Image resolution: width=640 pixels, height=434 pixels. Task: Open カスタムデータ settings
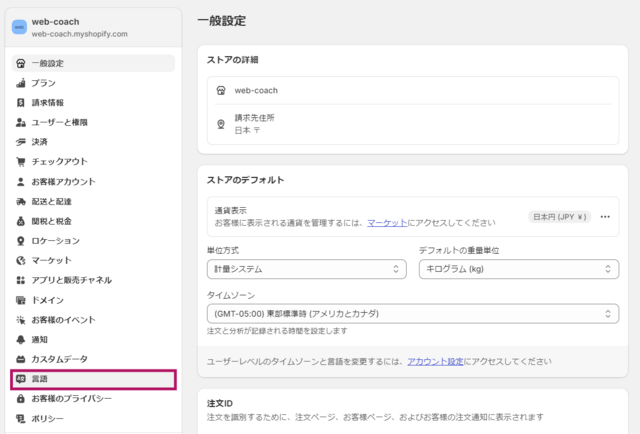(93, 359)
